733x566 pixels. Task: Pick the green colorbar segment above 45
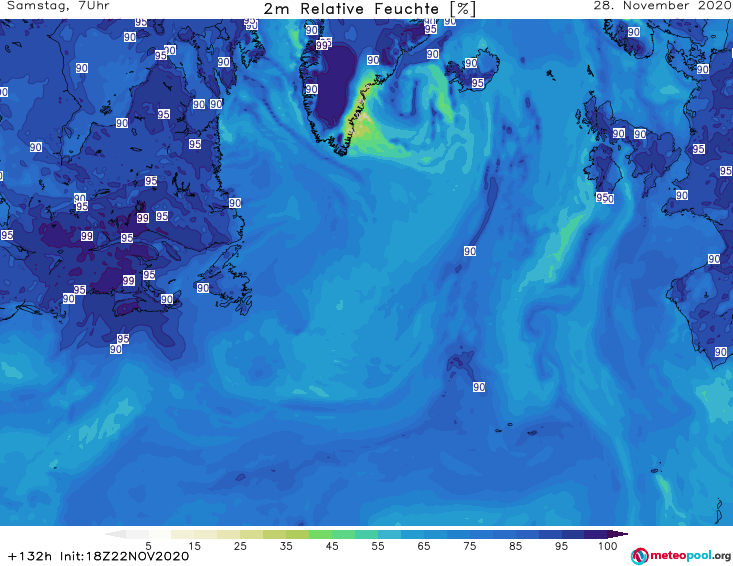click(x=320, y=534)
